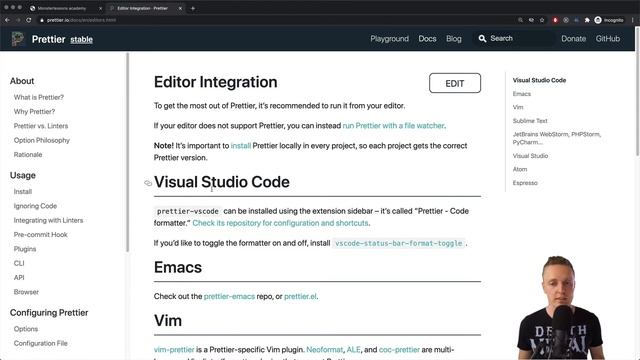Click the search magnifier icon in header
The height and width of the screenshot is (360, 640).
coord(482,38)
